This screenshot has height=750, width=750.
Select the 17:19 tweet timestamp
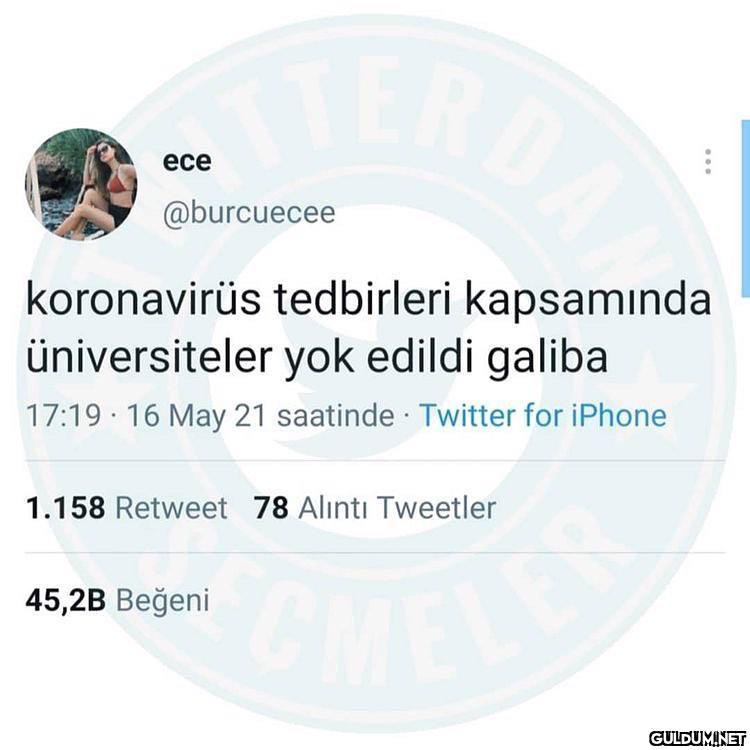63,415
